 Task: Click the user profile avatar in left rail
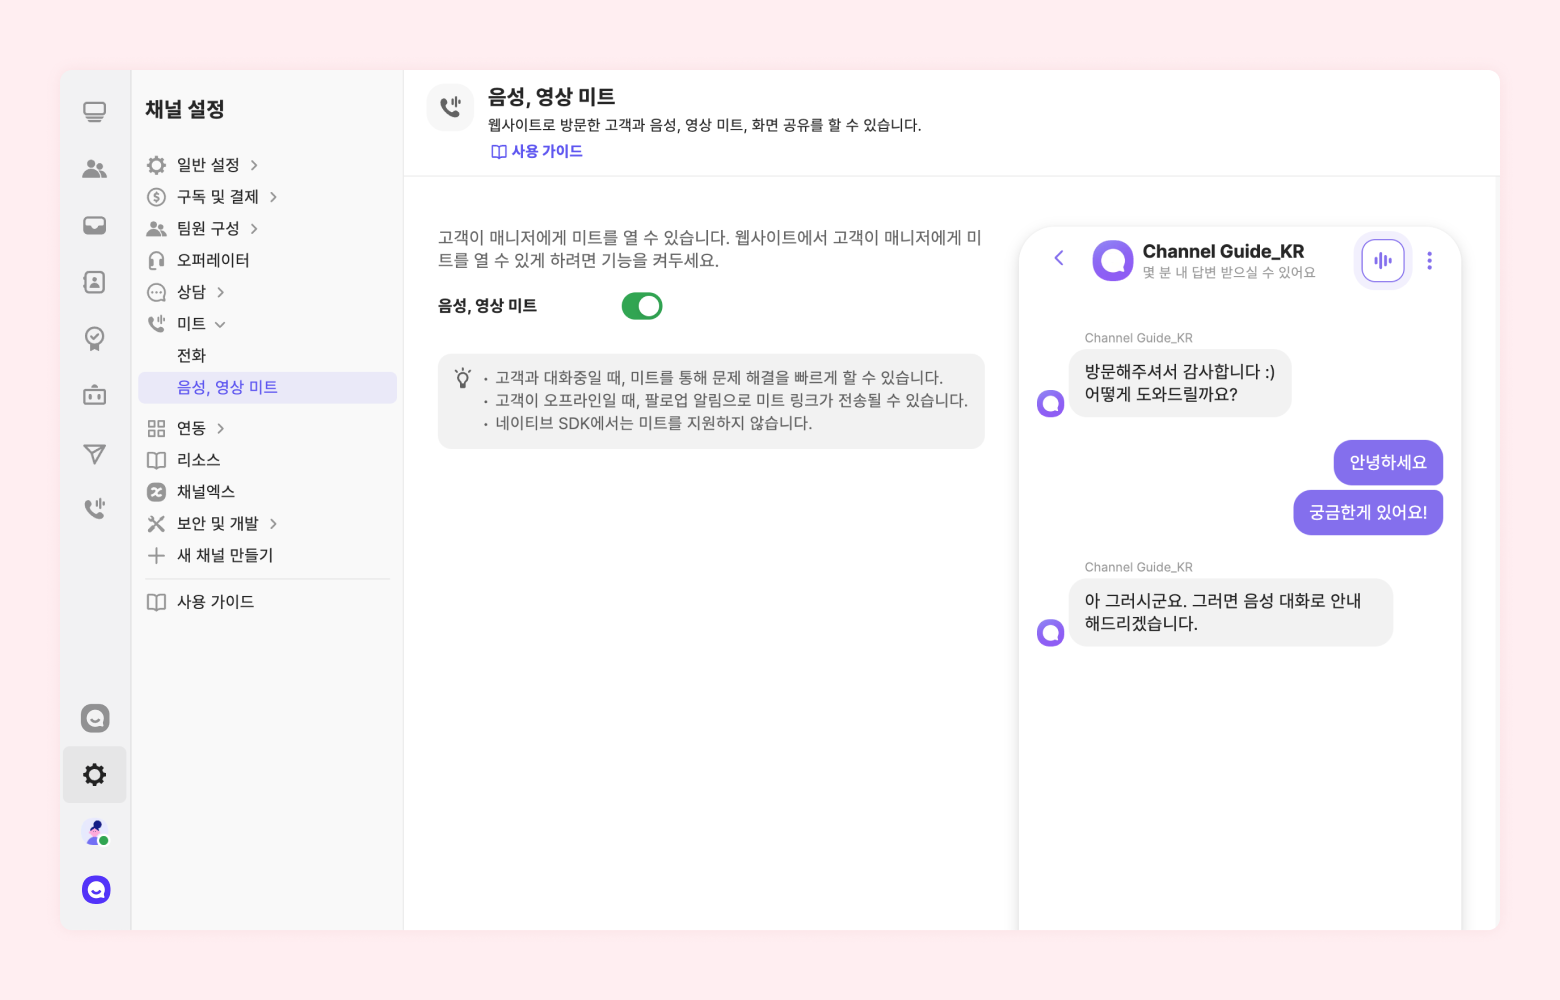tap(95, 832)
